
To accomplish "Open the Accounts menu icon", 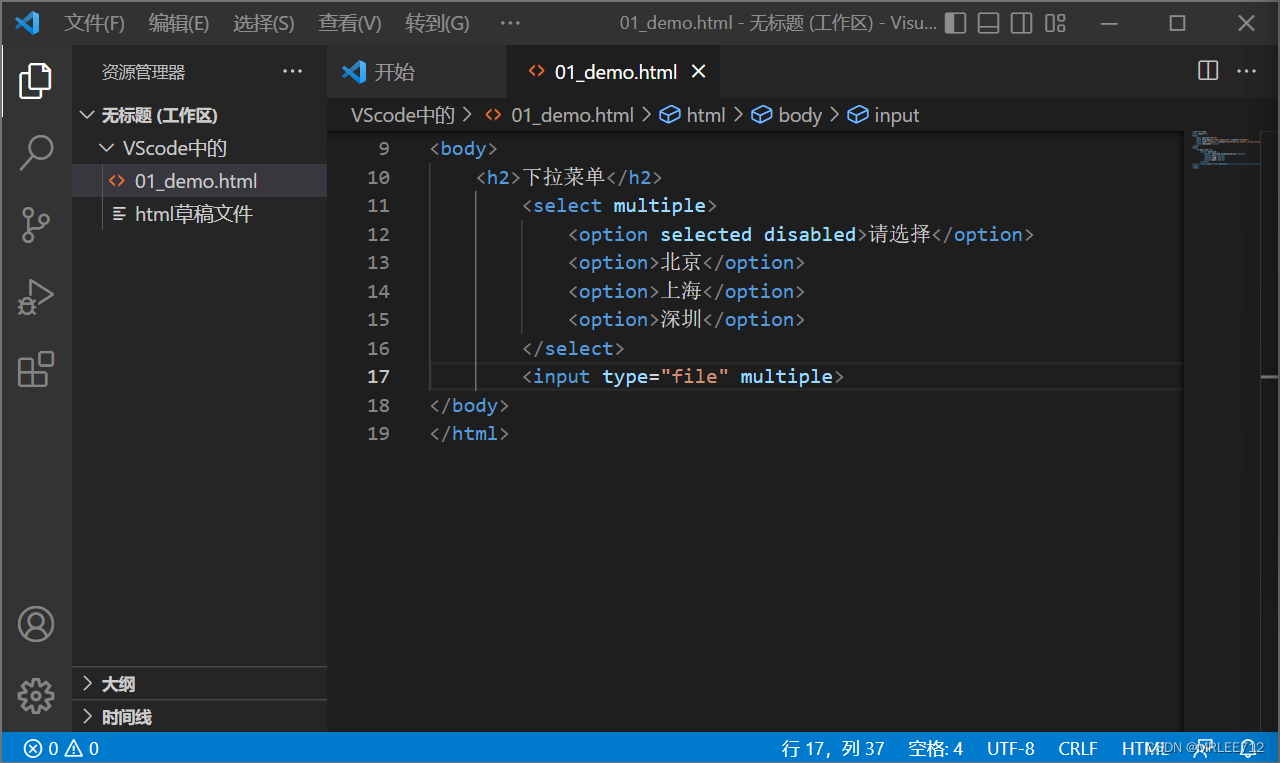I will coord(36,624).
